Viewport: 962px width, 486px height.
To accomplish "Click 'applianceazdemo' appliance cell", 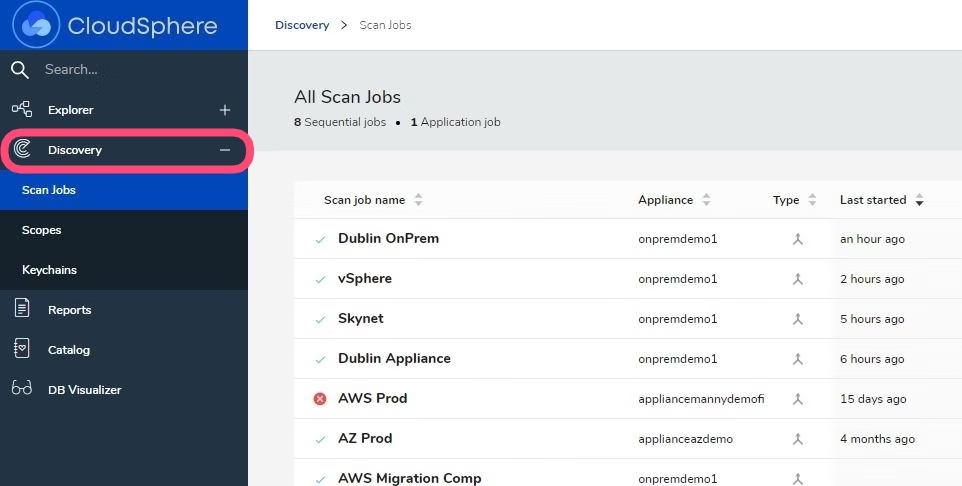I will point(685,439).
